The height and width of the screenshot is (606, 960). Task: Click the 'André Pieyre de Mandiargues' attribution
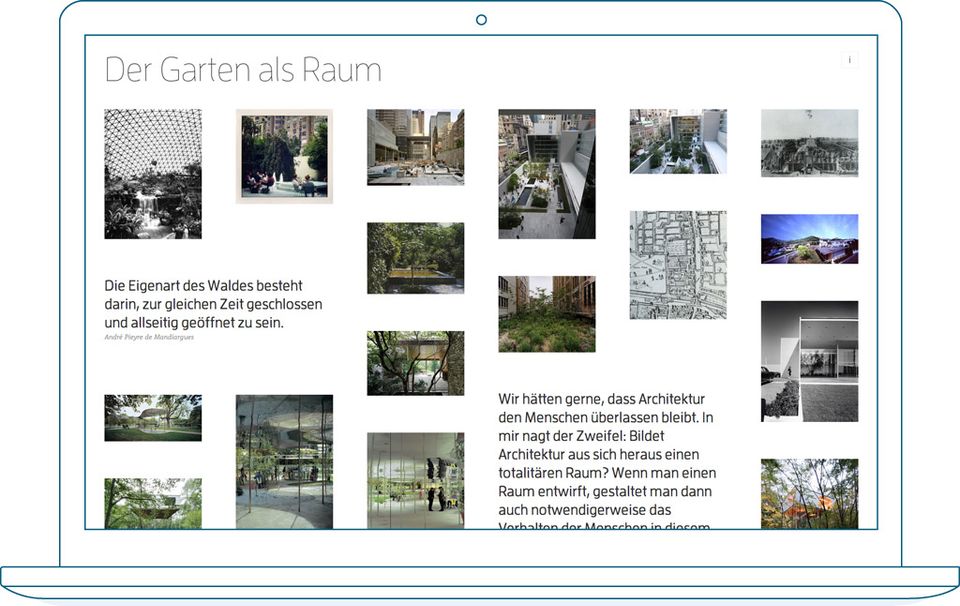[149, 338]
